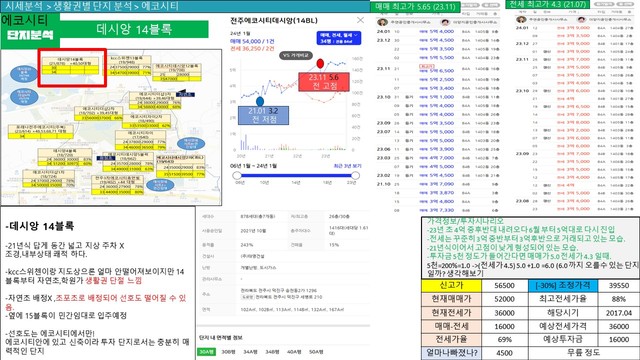Click the red 전 고점 marker dot on chart
Image resolution: width=640 pixels, height=360 pixels.
pyautogui.click(x=320, y=63)
